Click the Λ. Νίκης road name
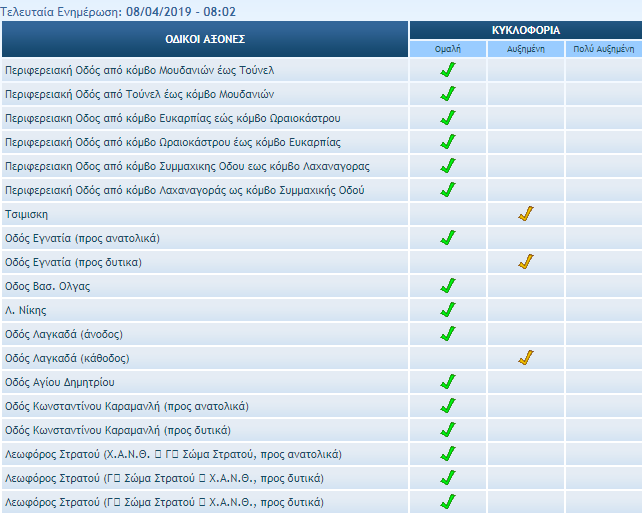The height and width of the screenshot is (524, 642). tap(26, 310)
